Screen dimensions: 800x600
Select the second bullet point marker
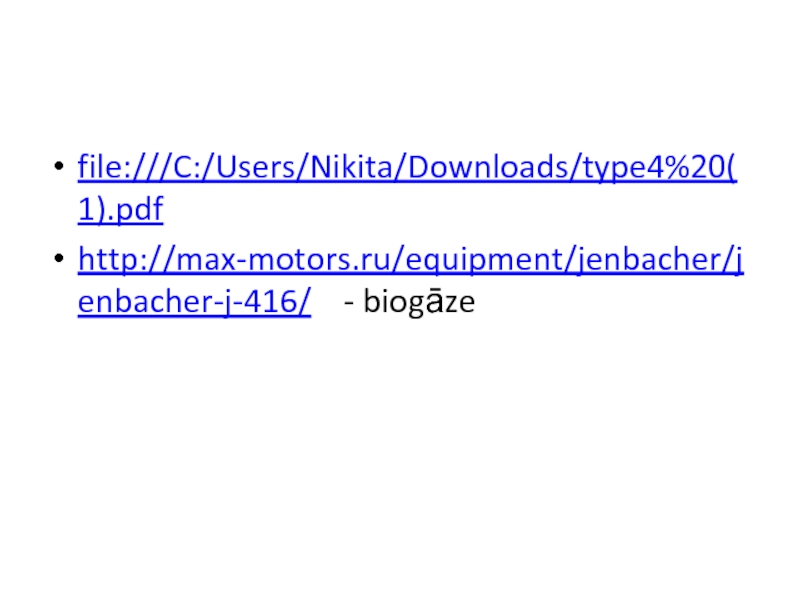coord(59,258)
